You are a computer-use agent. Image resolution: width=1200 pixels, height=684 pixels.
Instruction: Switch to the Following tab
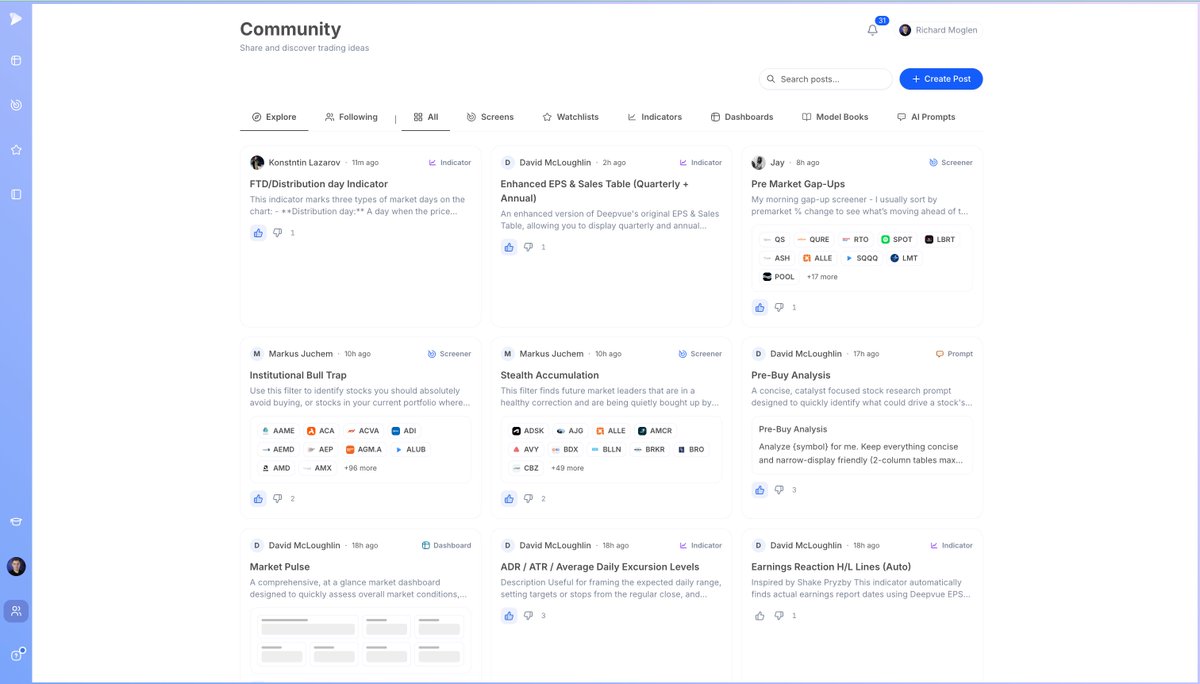click(351, 117)
